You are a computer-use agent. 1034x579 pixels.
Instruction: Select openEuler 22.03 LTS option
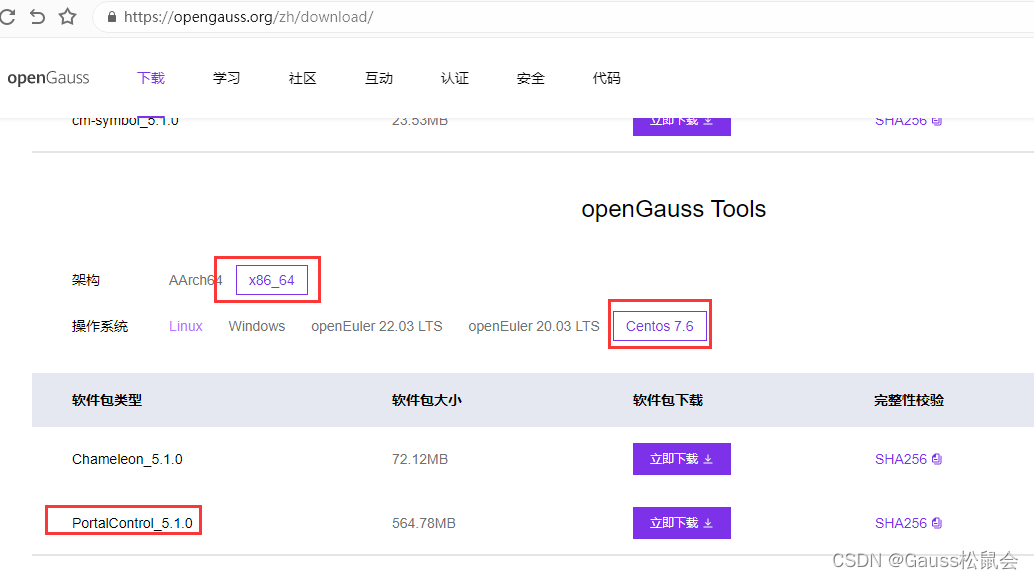(x=377, y=326)
